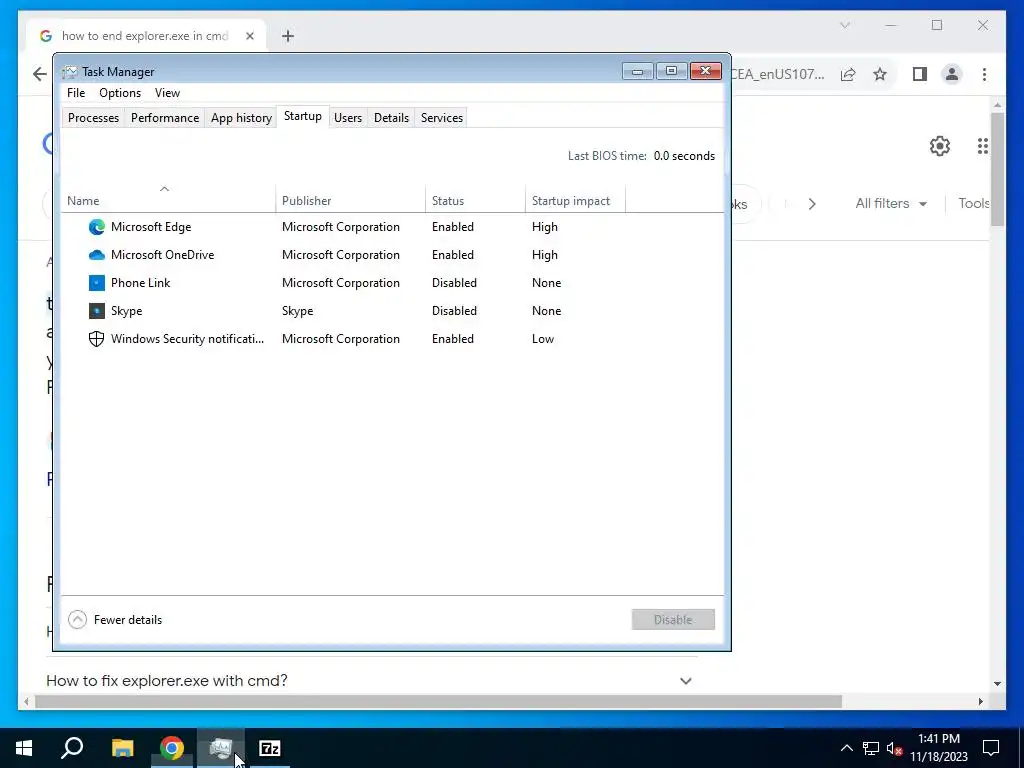Screen dimensions: 1024x768
Task: Open Chrome from the taskbar
Action: point(172,748)
